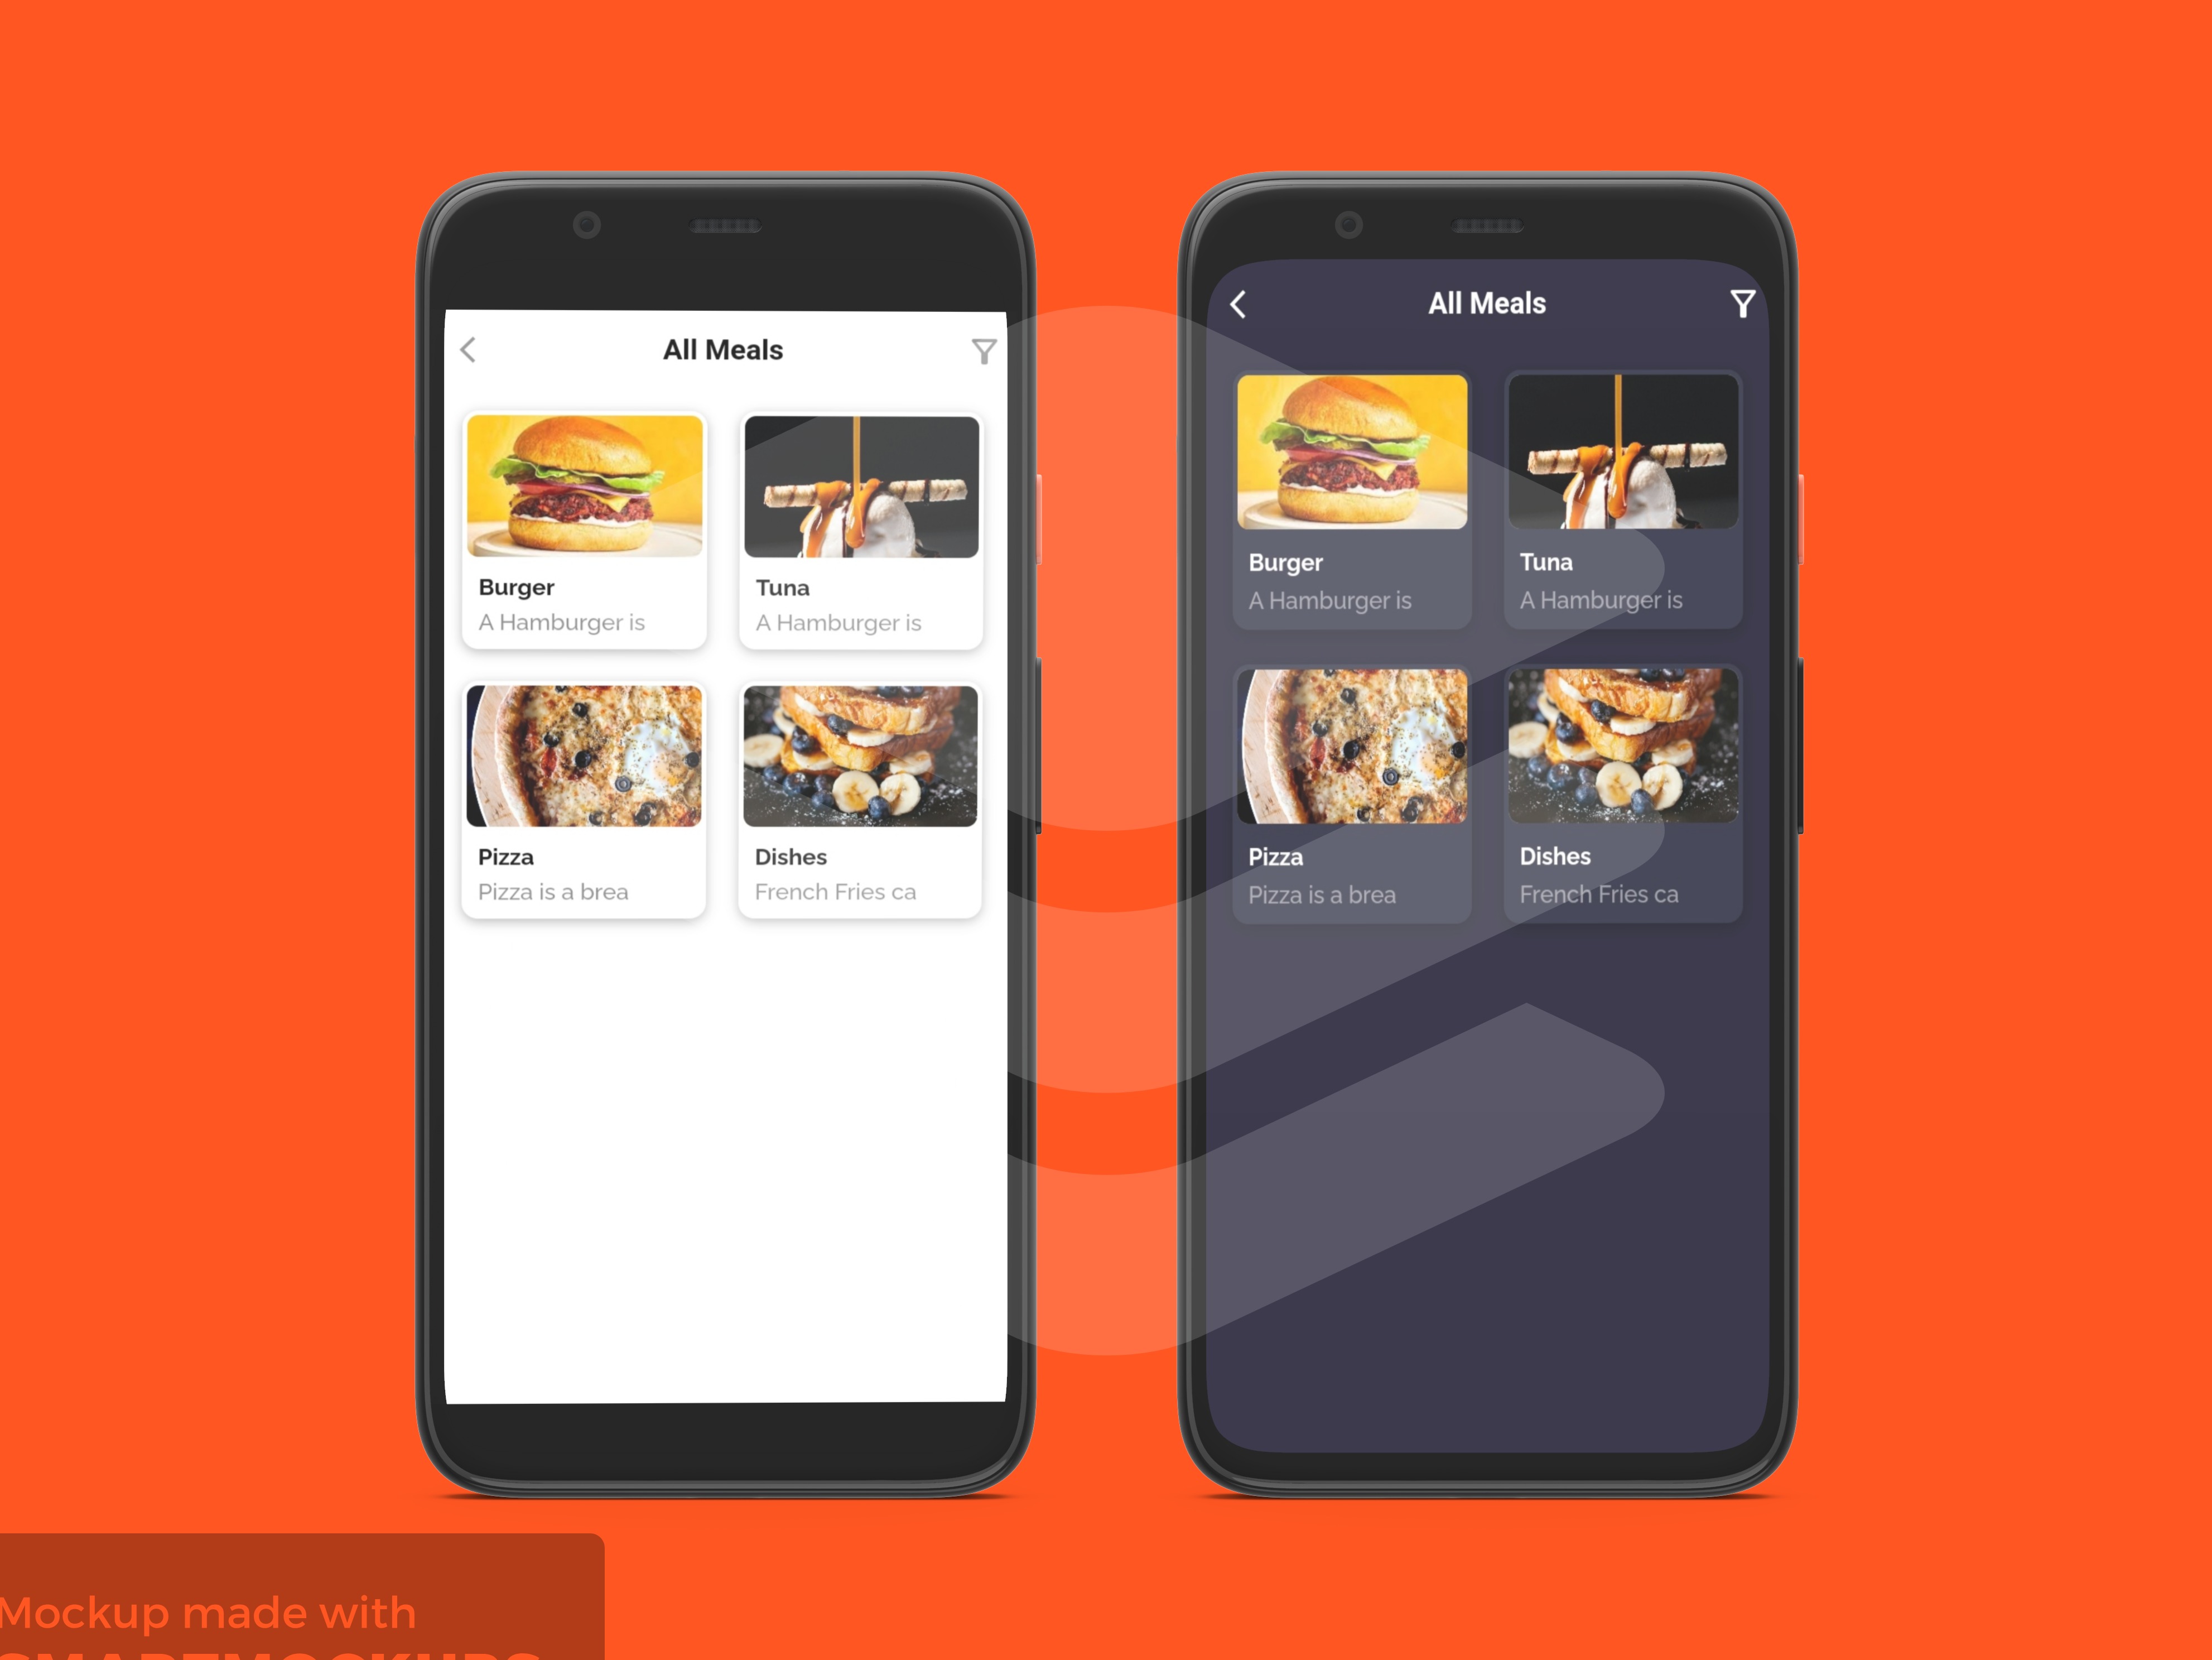Image resolution: width=2212 pixels, height=1660 pixels.
Task: Select the Pizza meal card on dark screen
Action: (x=1351, y=793)
